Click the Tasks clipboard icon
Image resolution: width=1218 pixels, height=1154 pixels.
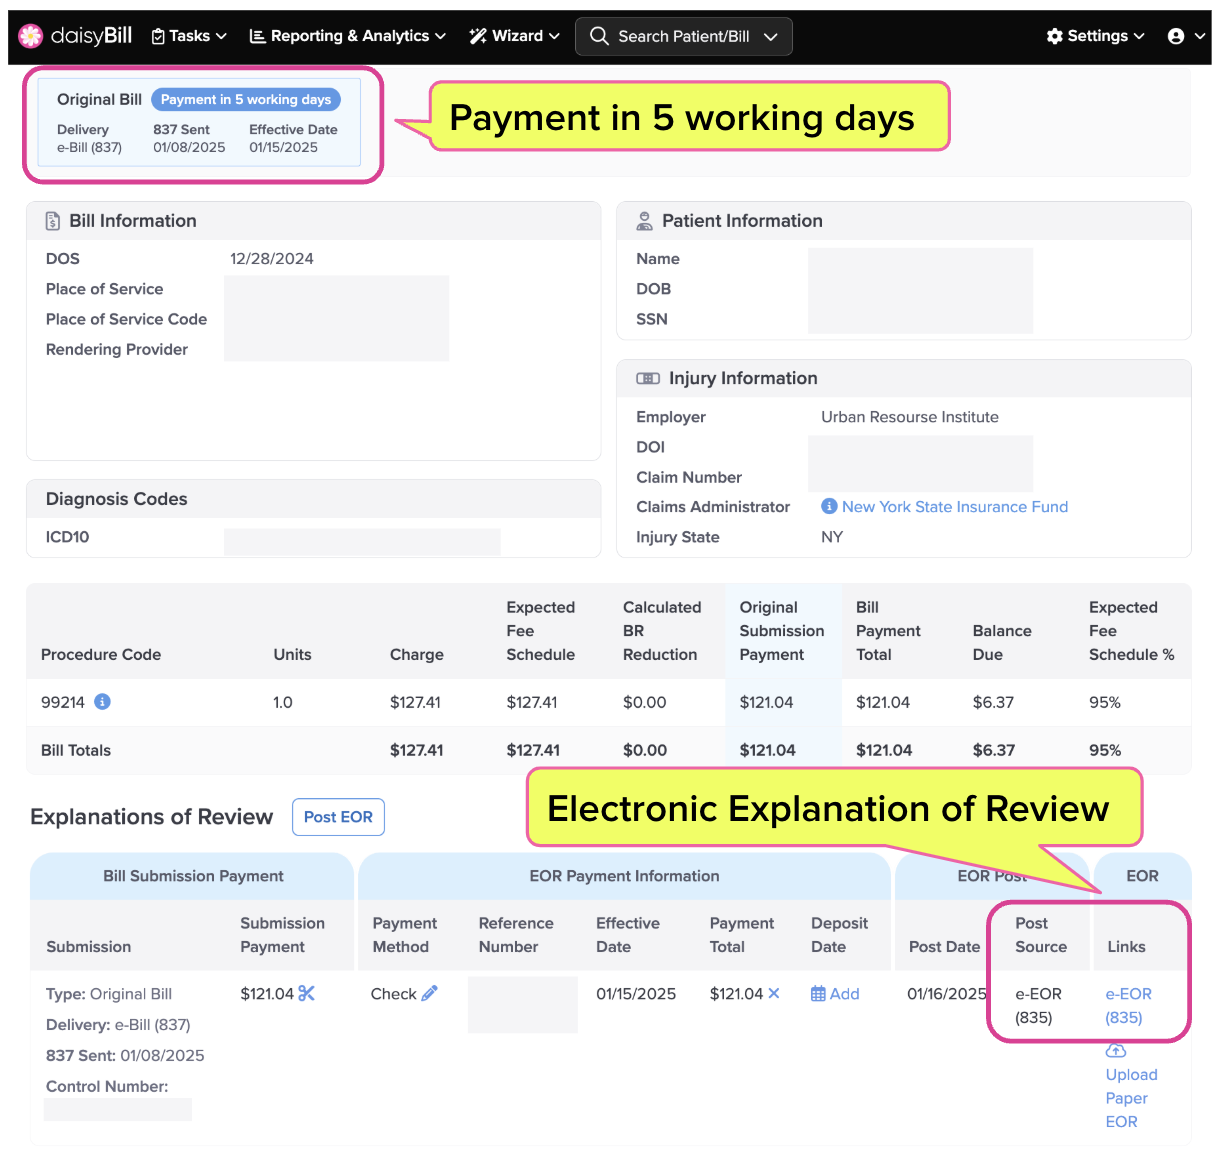[x=158, y=36]
